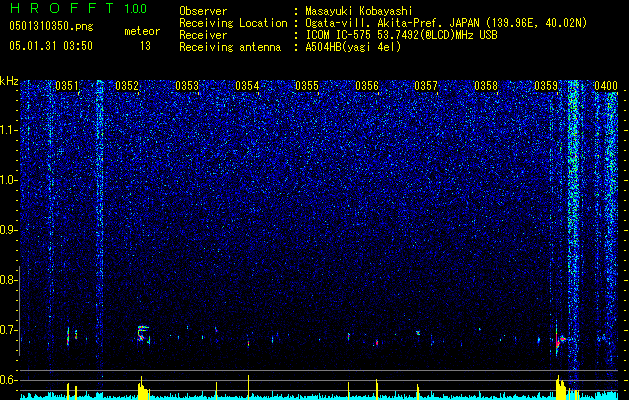Click the 'Receiving Location' field label
This screenshot has width=629, height=400.
233,23
